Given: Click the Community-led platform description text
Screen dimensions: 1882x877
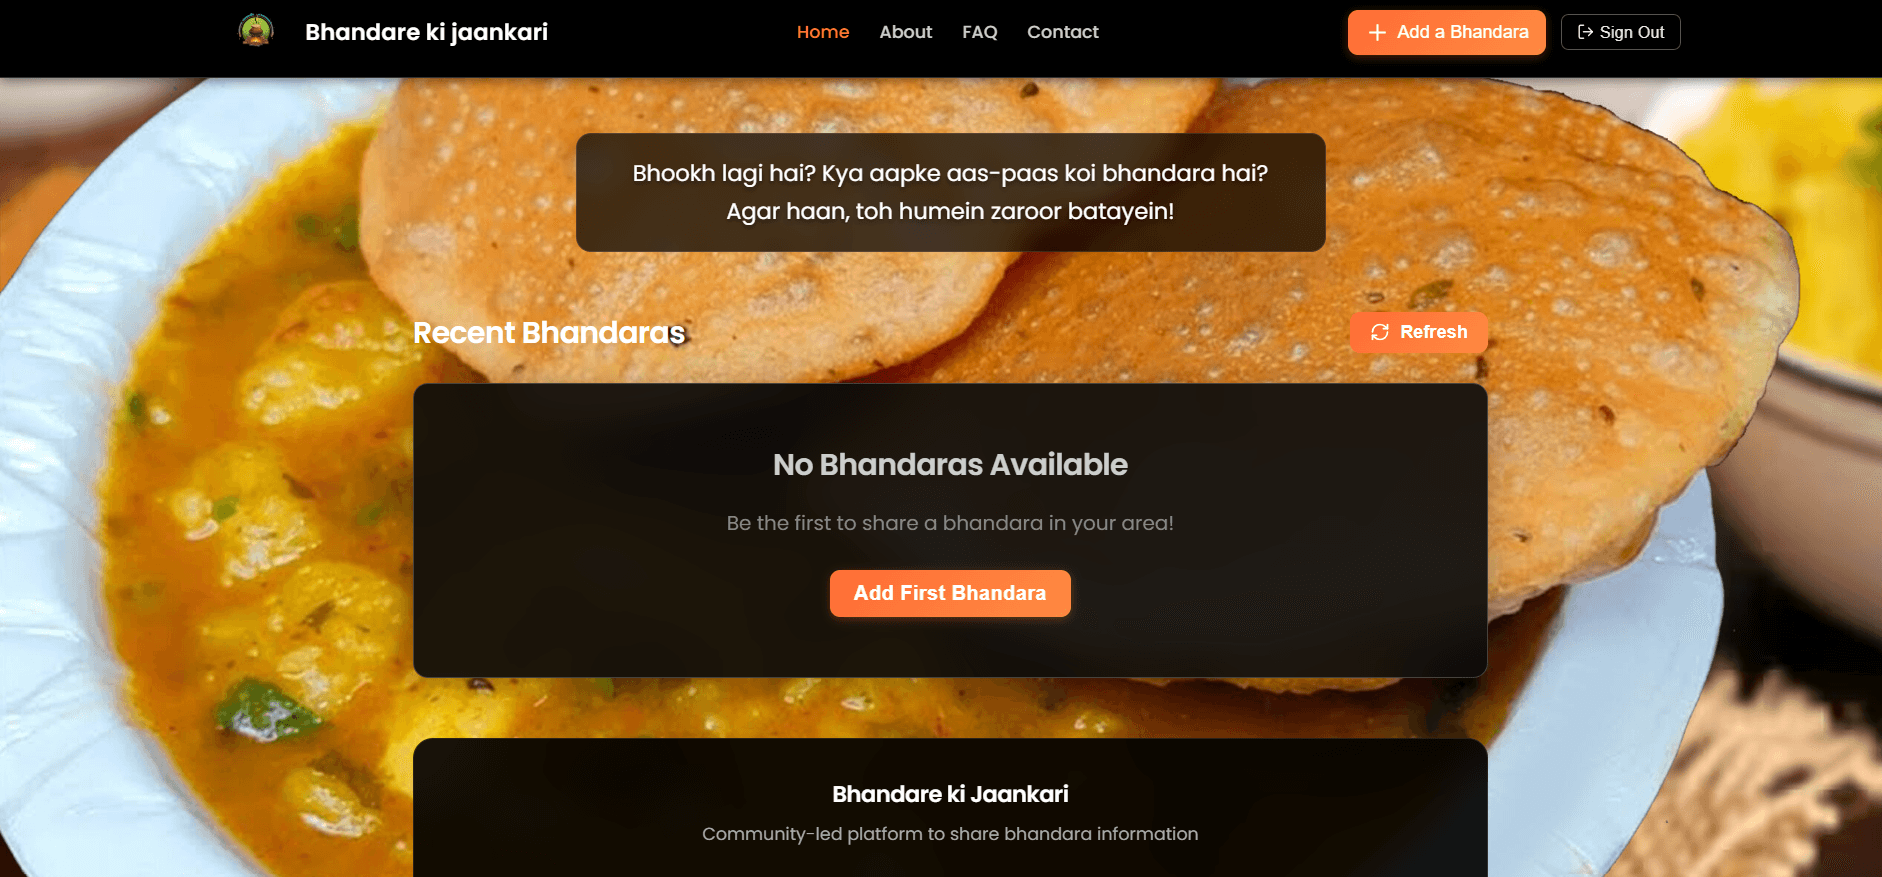Looking at the screenshot, I should pyautogui.click(x=950, y=834).
